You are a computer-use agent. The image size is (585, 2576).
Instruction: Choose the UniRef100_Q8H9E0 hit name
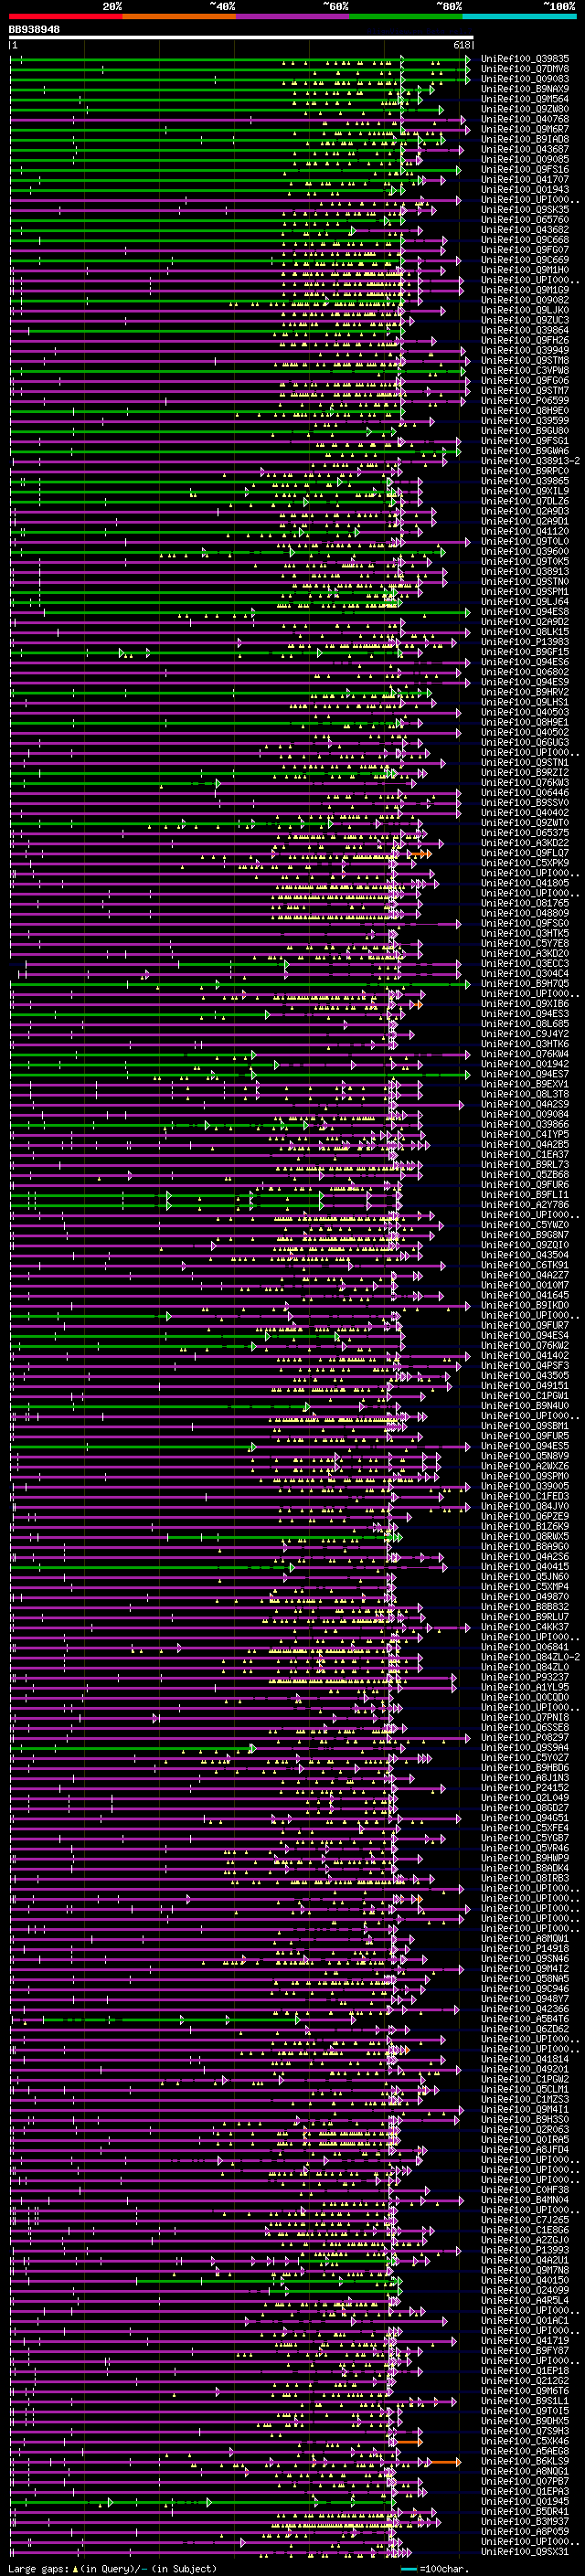point(525,410)
